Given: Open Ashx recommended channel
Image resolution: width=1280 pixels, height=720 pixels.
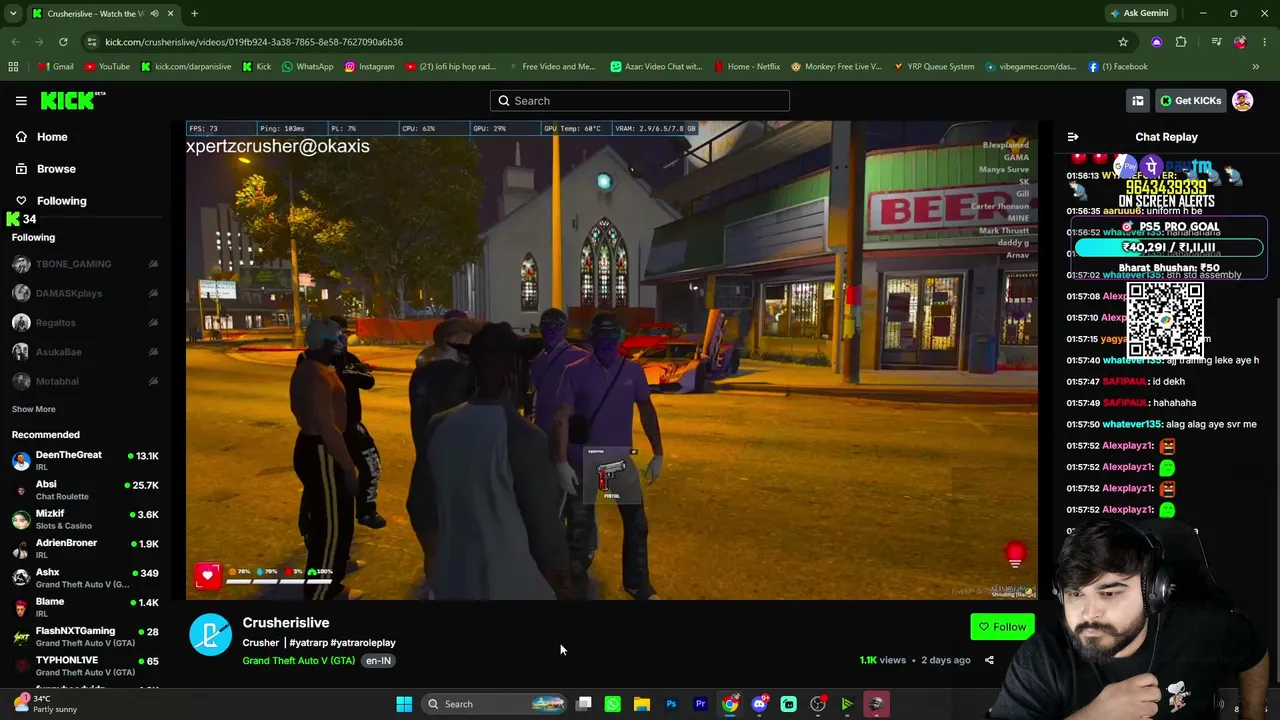Looking at the screenshot, I should [85, 578].
